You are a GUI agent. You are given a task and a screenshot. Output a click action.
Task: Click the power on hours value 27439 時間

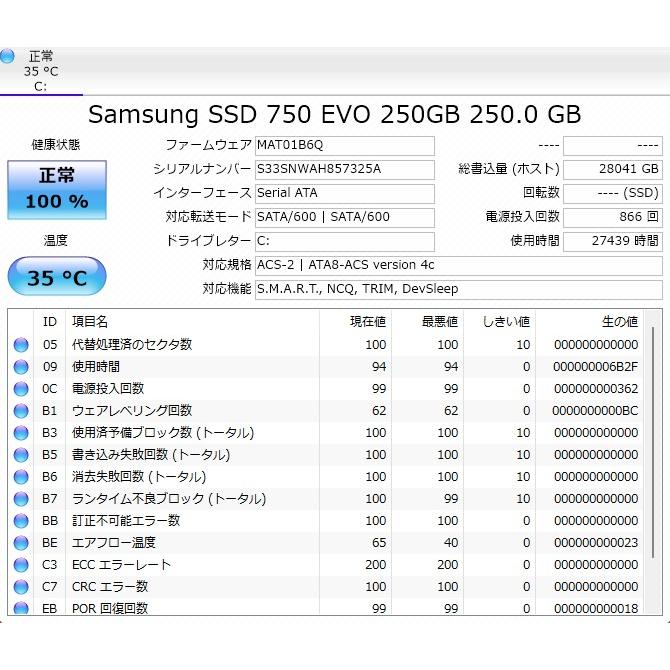pyautogui.click(x=613, y=241)
